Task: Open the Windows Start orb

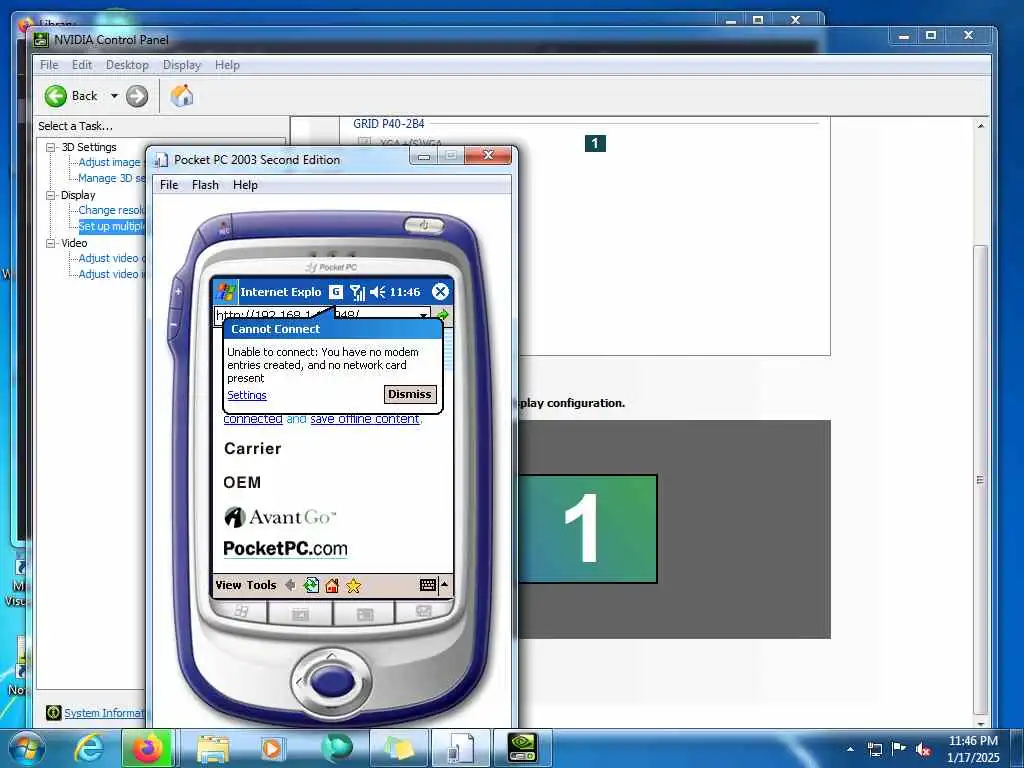Action: 27,748
